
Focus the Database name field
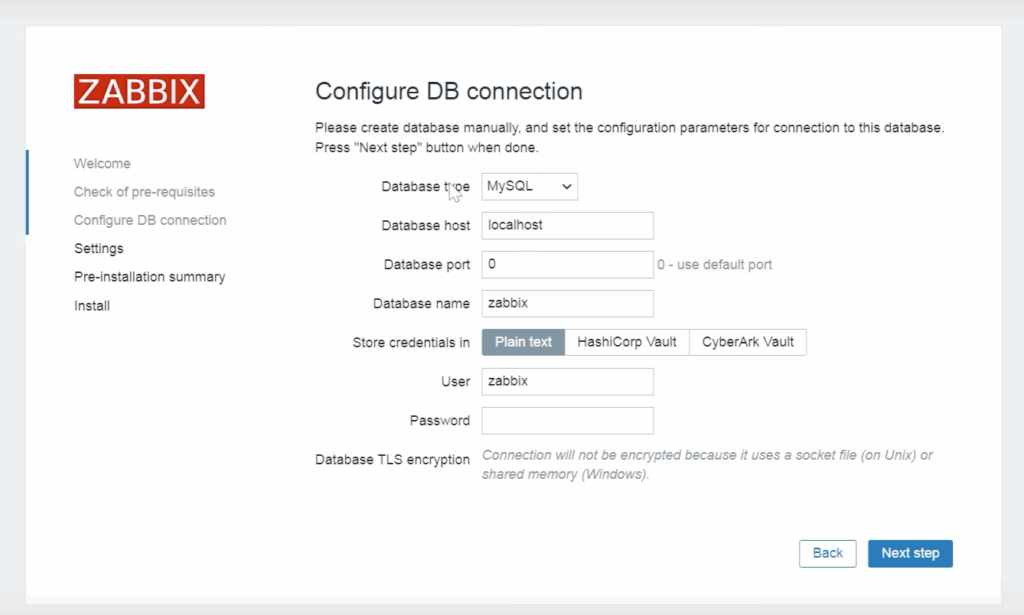[x=568, y=304]
